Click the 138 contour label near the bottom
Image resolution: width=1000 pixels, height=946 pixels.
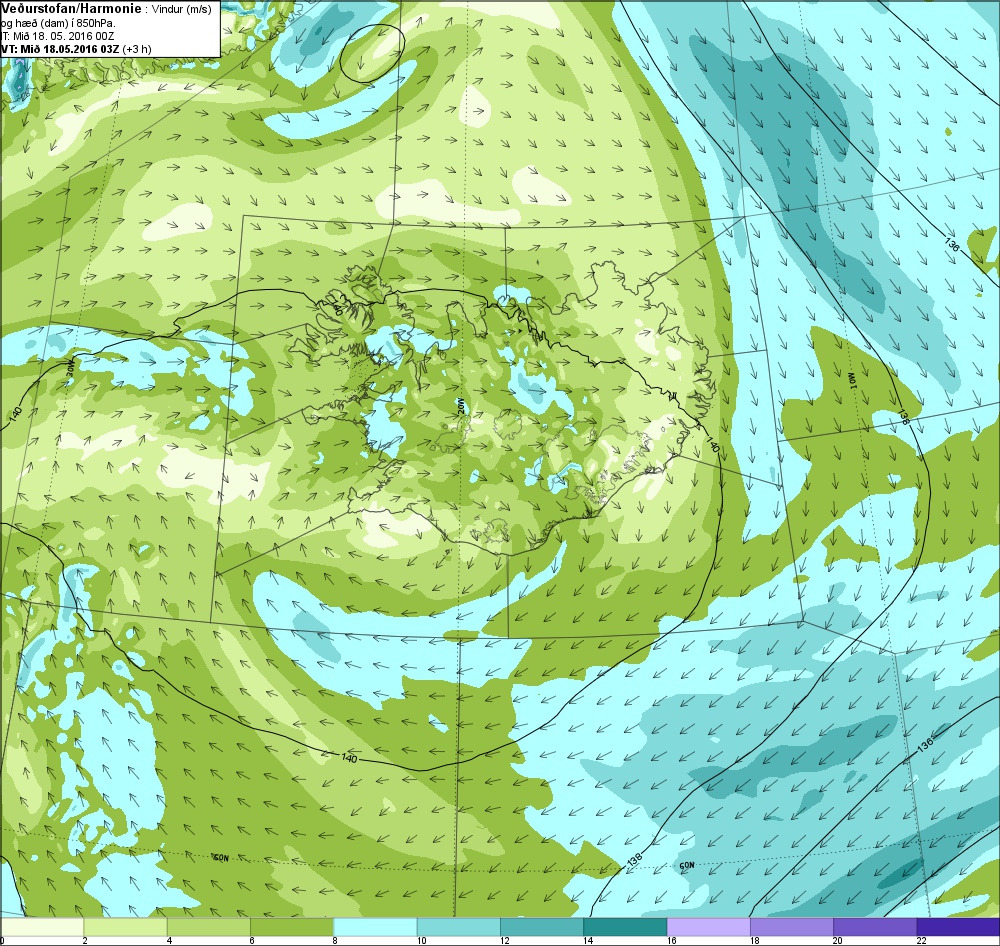point(634,860)
